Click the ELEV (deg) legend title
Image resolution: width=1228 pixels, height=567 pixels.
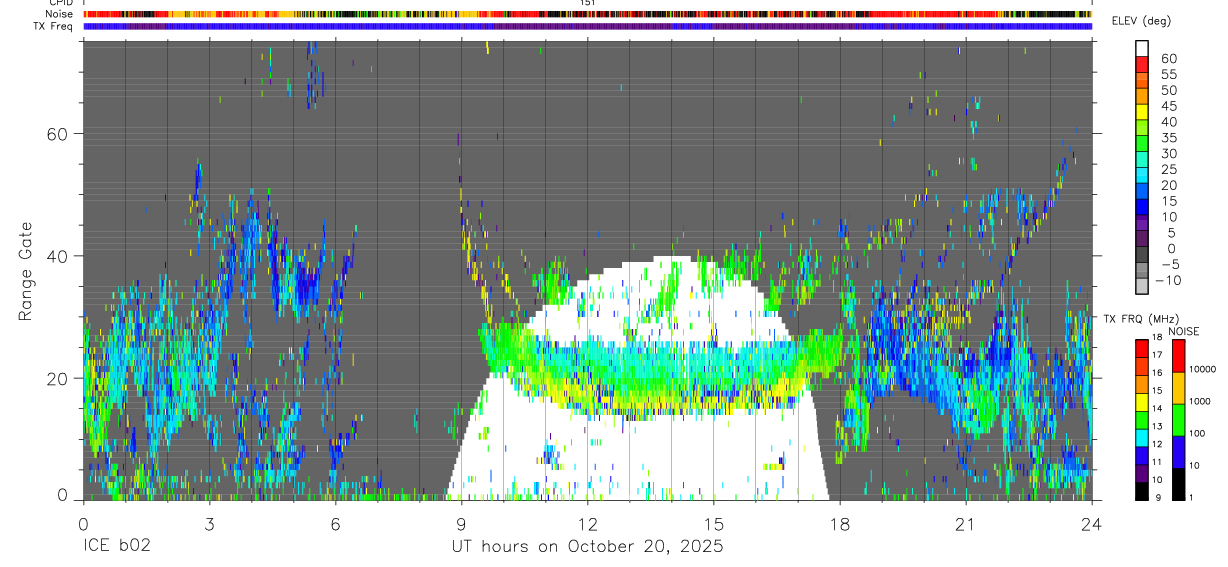coord(1141,21)
